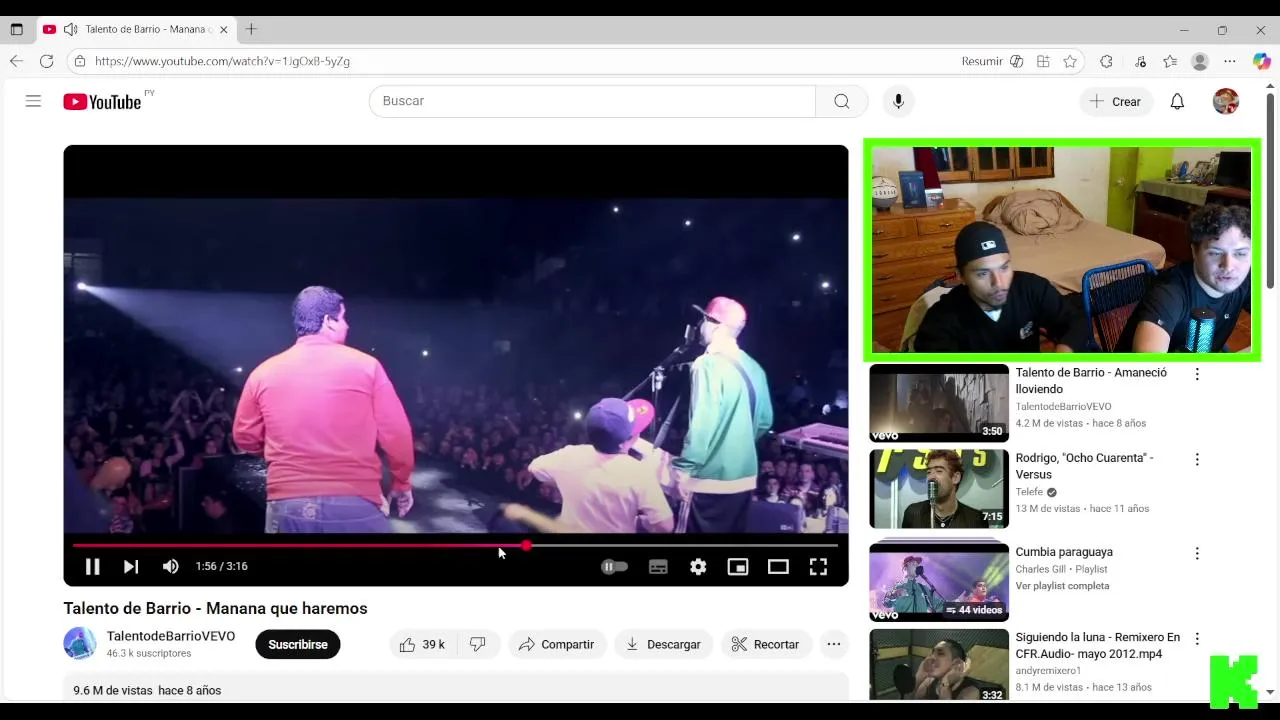Open browser essentials icon near favorites
The image size is (1280, 720).
[1140, 61]
